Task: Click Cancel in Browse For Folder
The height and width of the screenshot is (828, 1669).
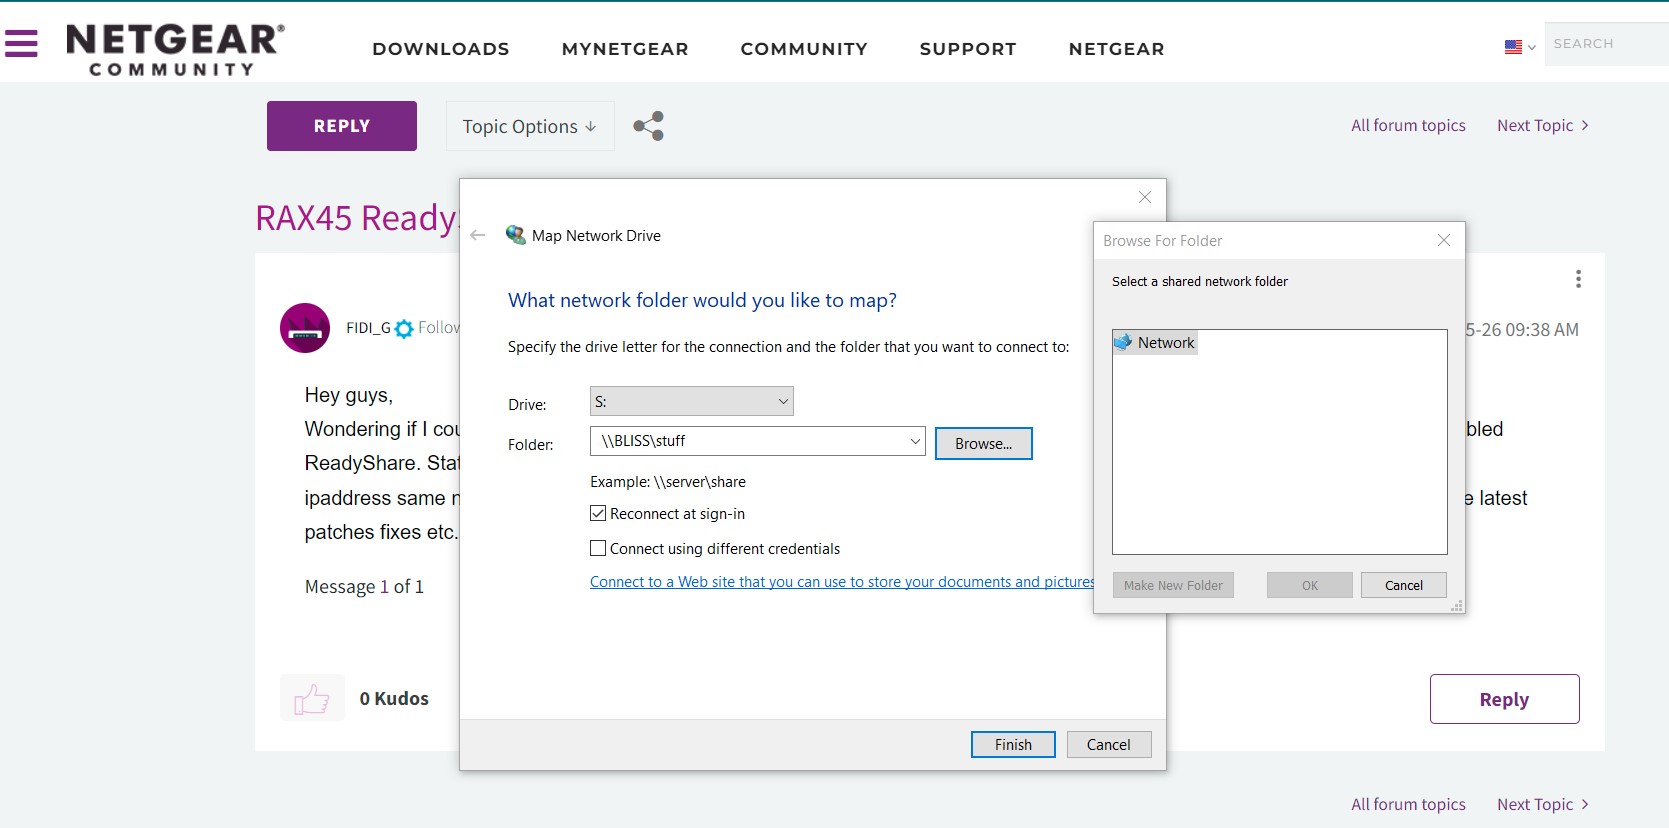Action: pos(1404,585)
